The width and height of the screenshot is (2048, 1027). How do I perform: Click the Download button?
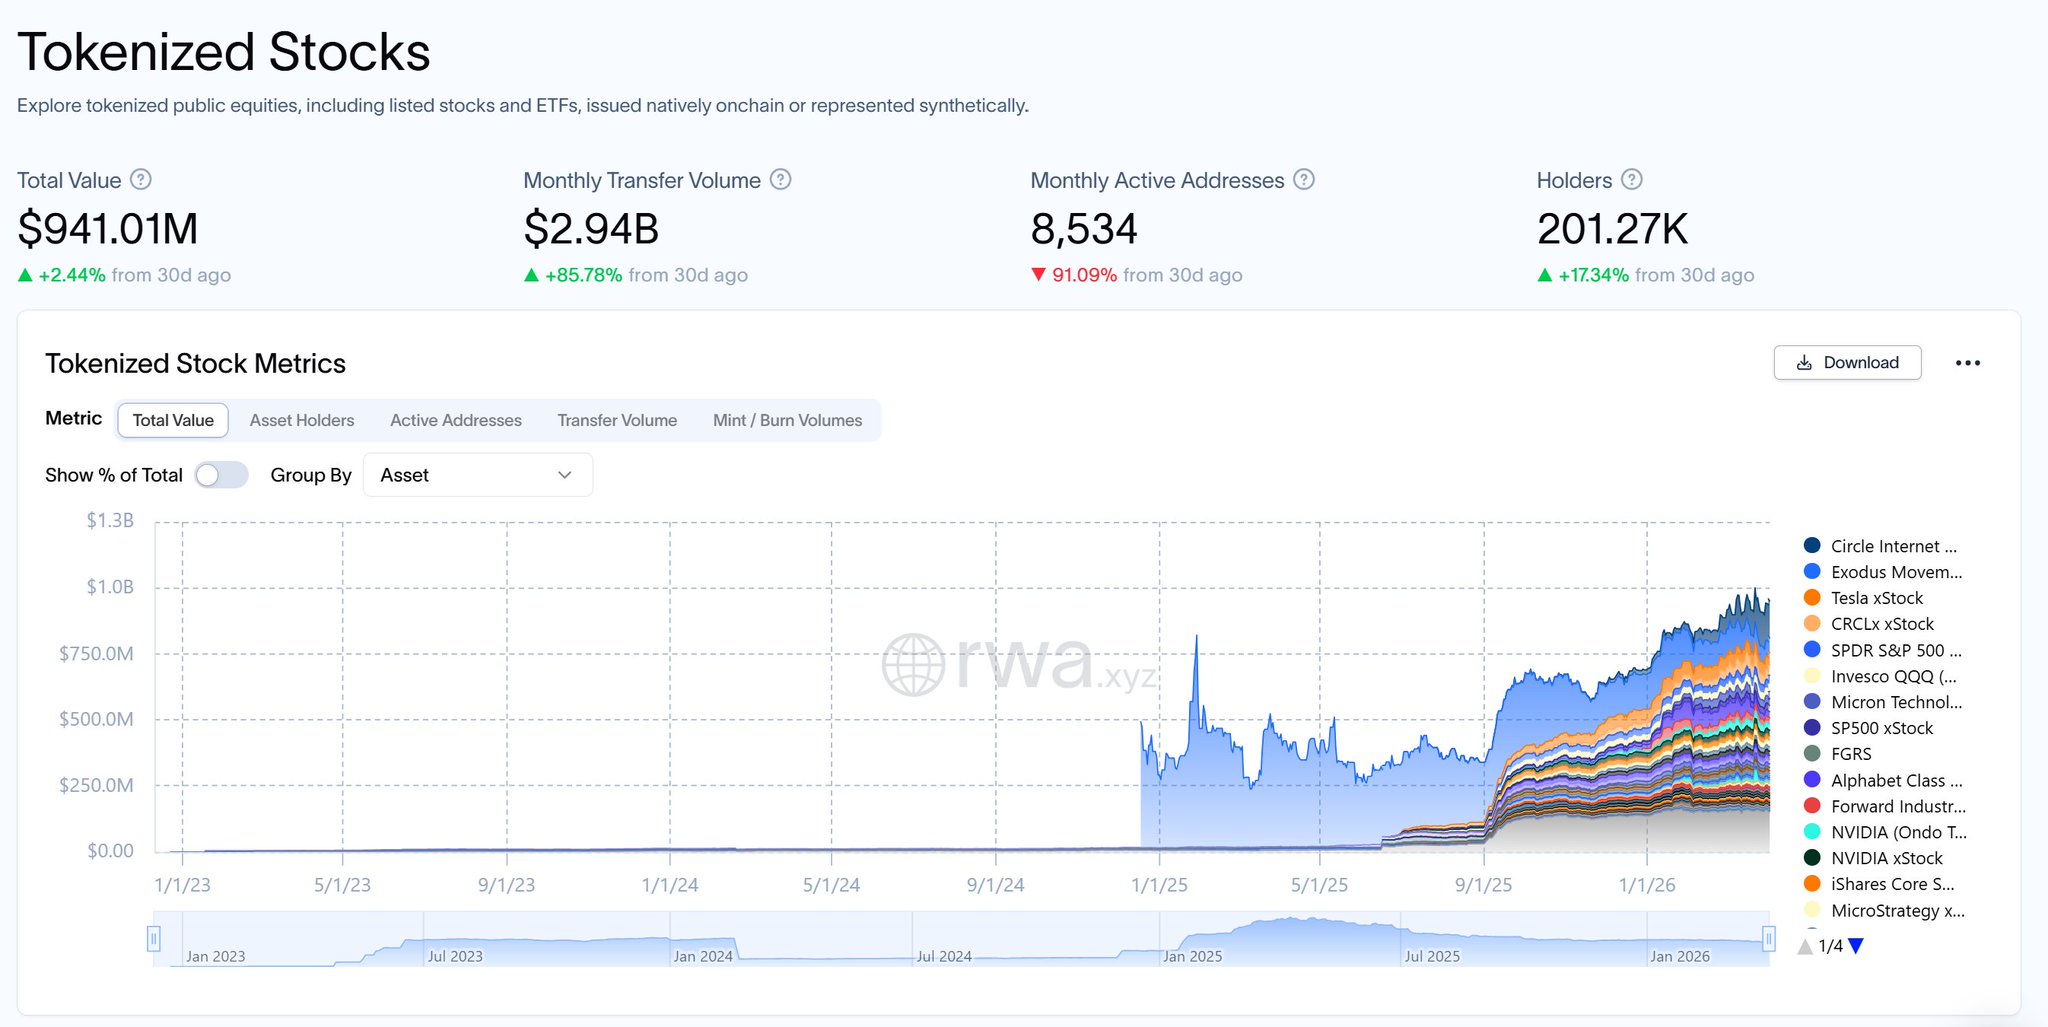click(x=1847, y=363)
